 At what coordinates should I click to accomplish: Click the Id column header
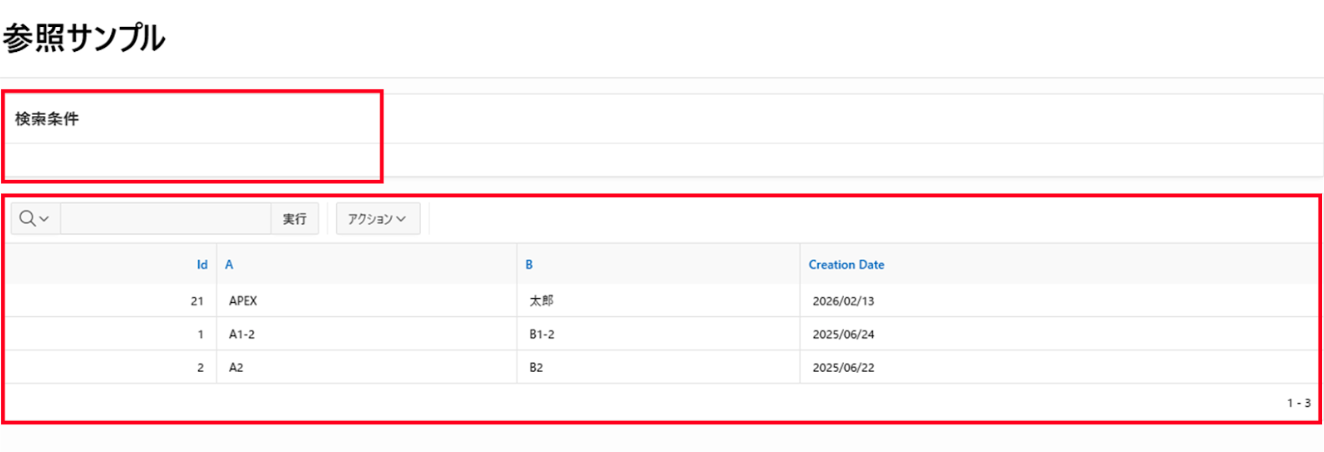click(x=202, y=265)
